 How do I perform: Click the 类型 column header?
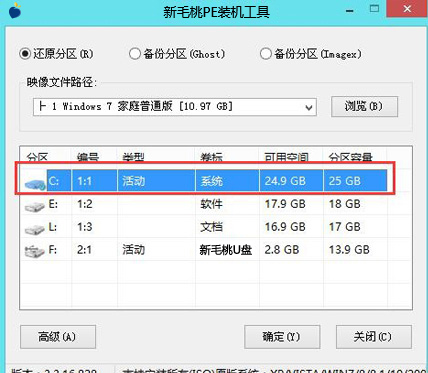pos(133,157)
